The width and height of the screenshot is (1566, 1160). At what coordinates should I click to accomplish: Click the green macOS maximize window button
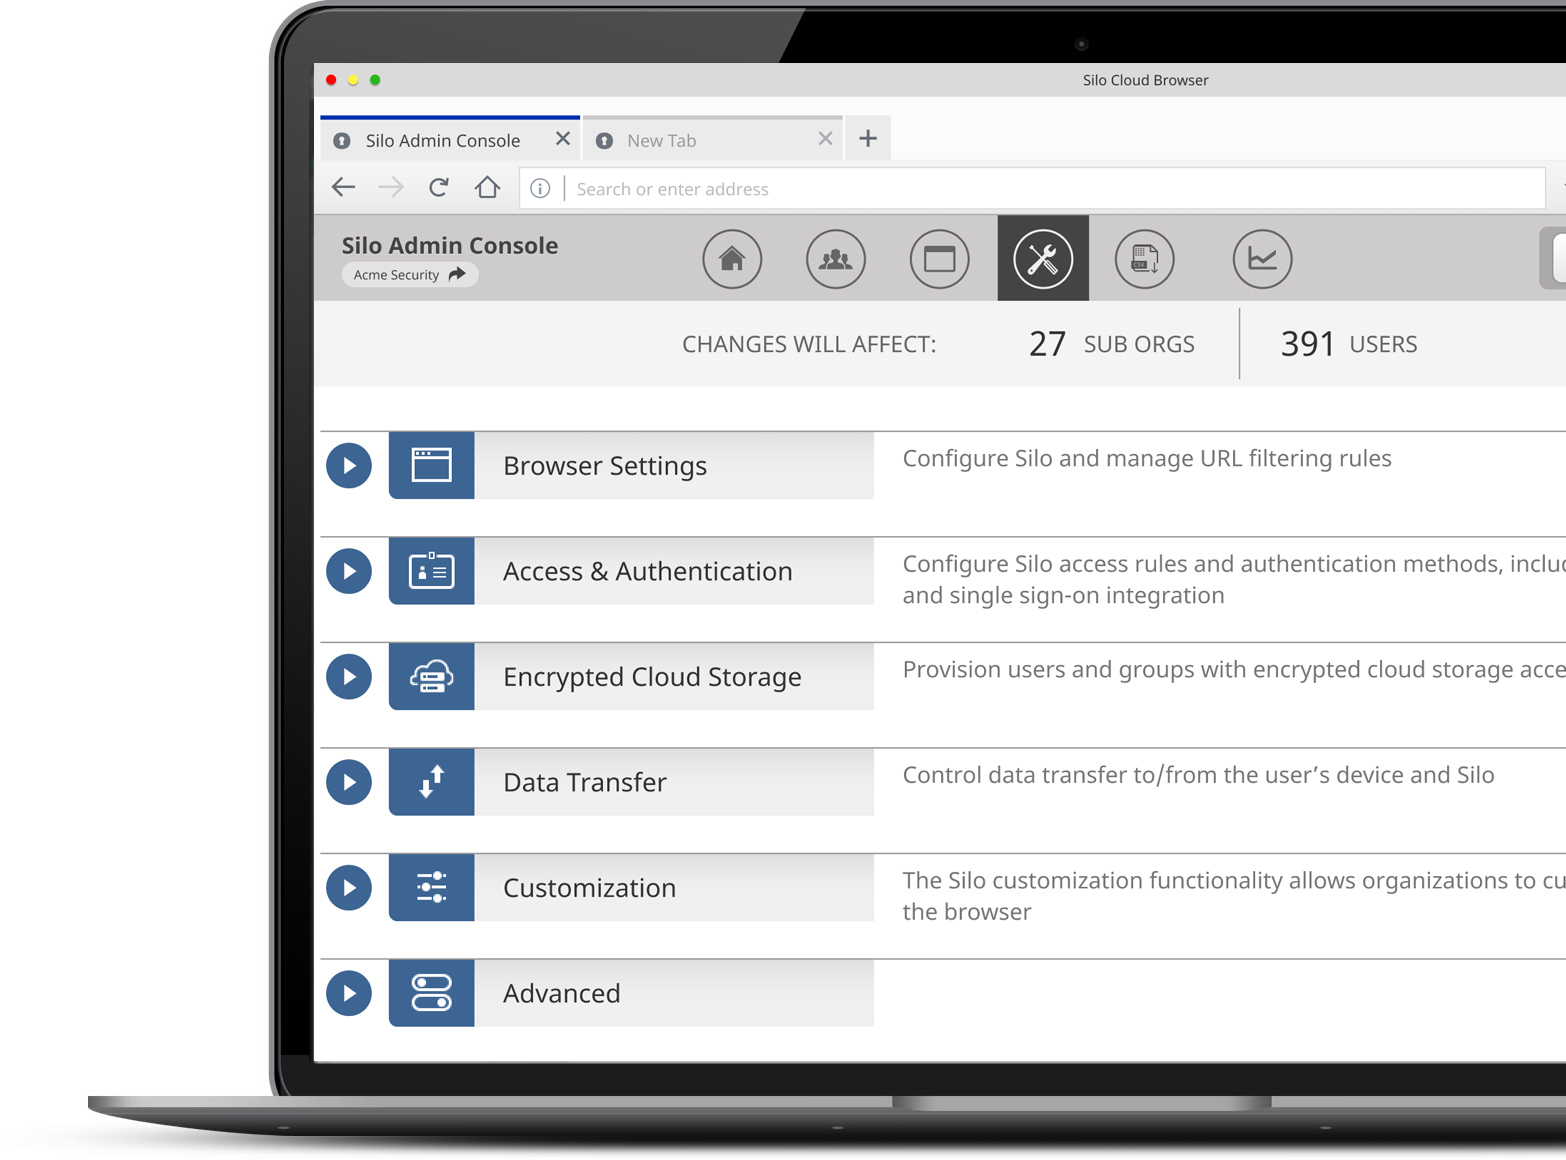(375, 80)
